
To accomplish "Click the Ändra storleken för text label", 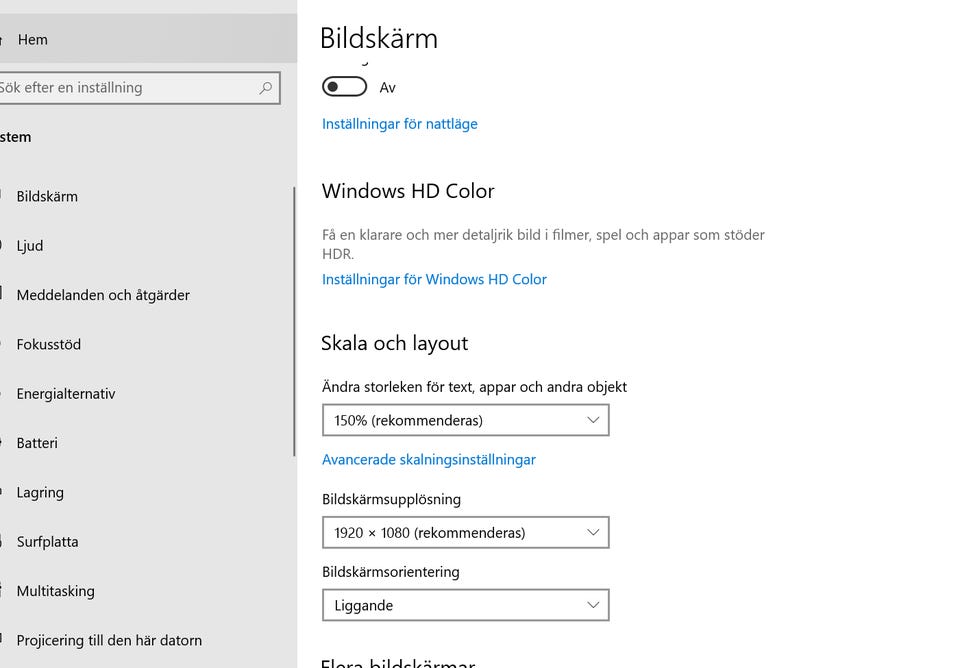I will coord(474,387).
